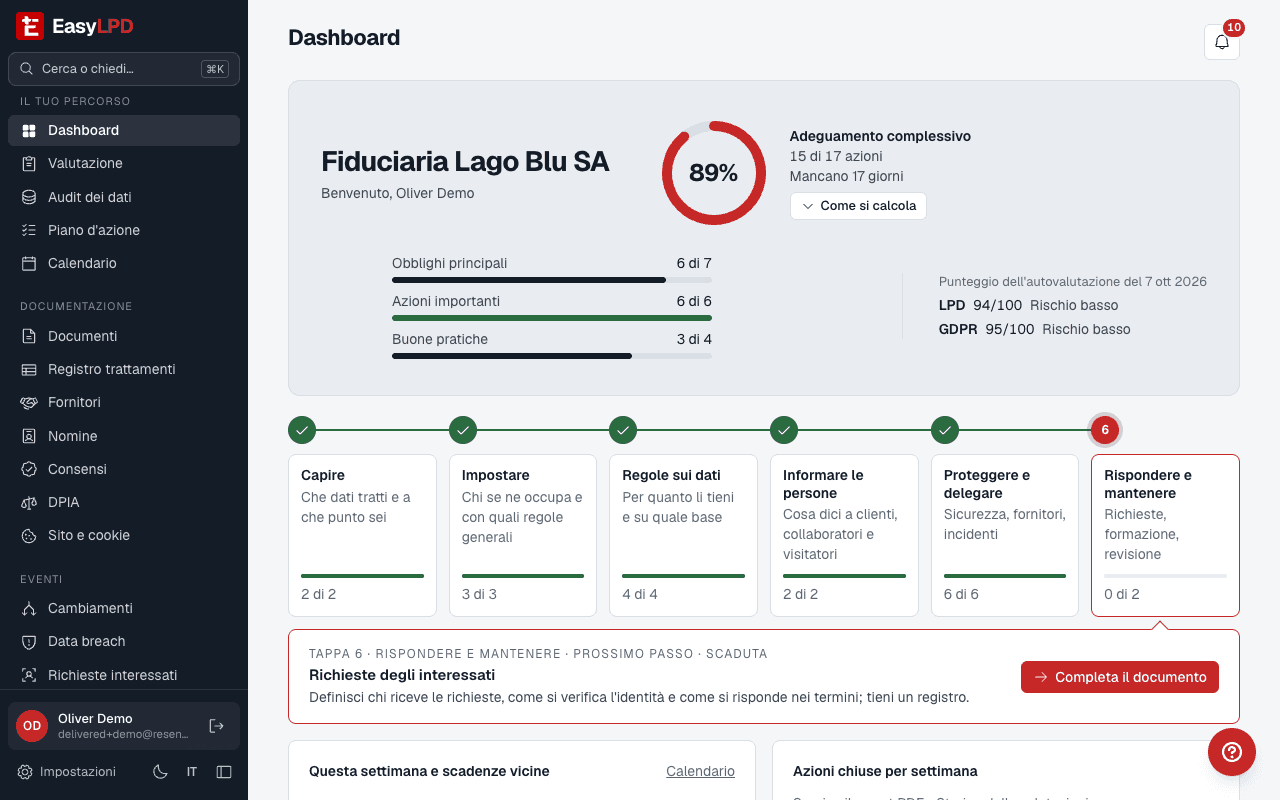The width and height of the screenshot is (1280, 800).
Task: Click the Richieste interessati person icon
Action: click(29, 675)
